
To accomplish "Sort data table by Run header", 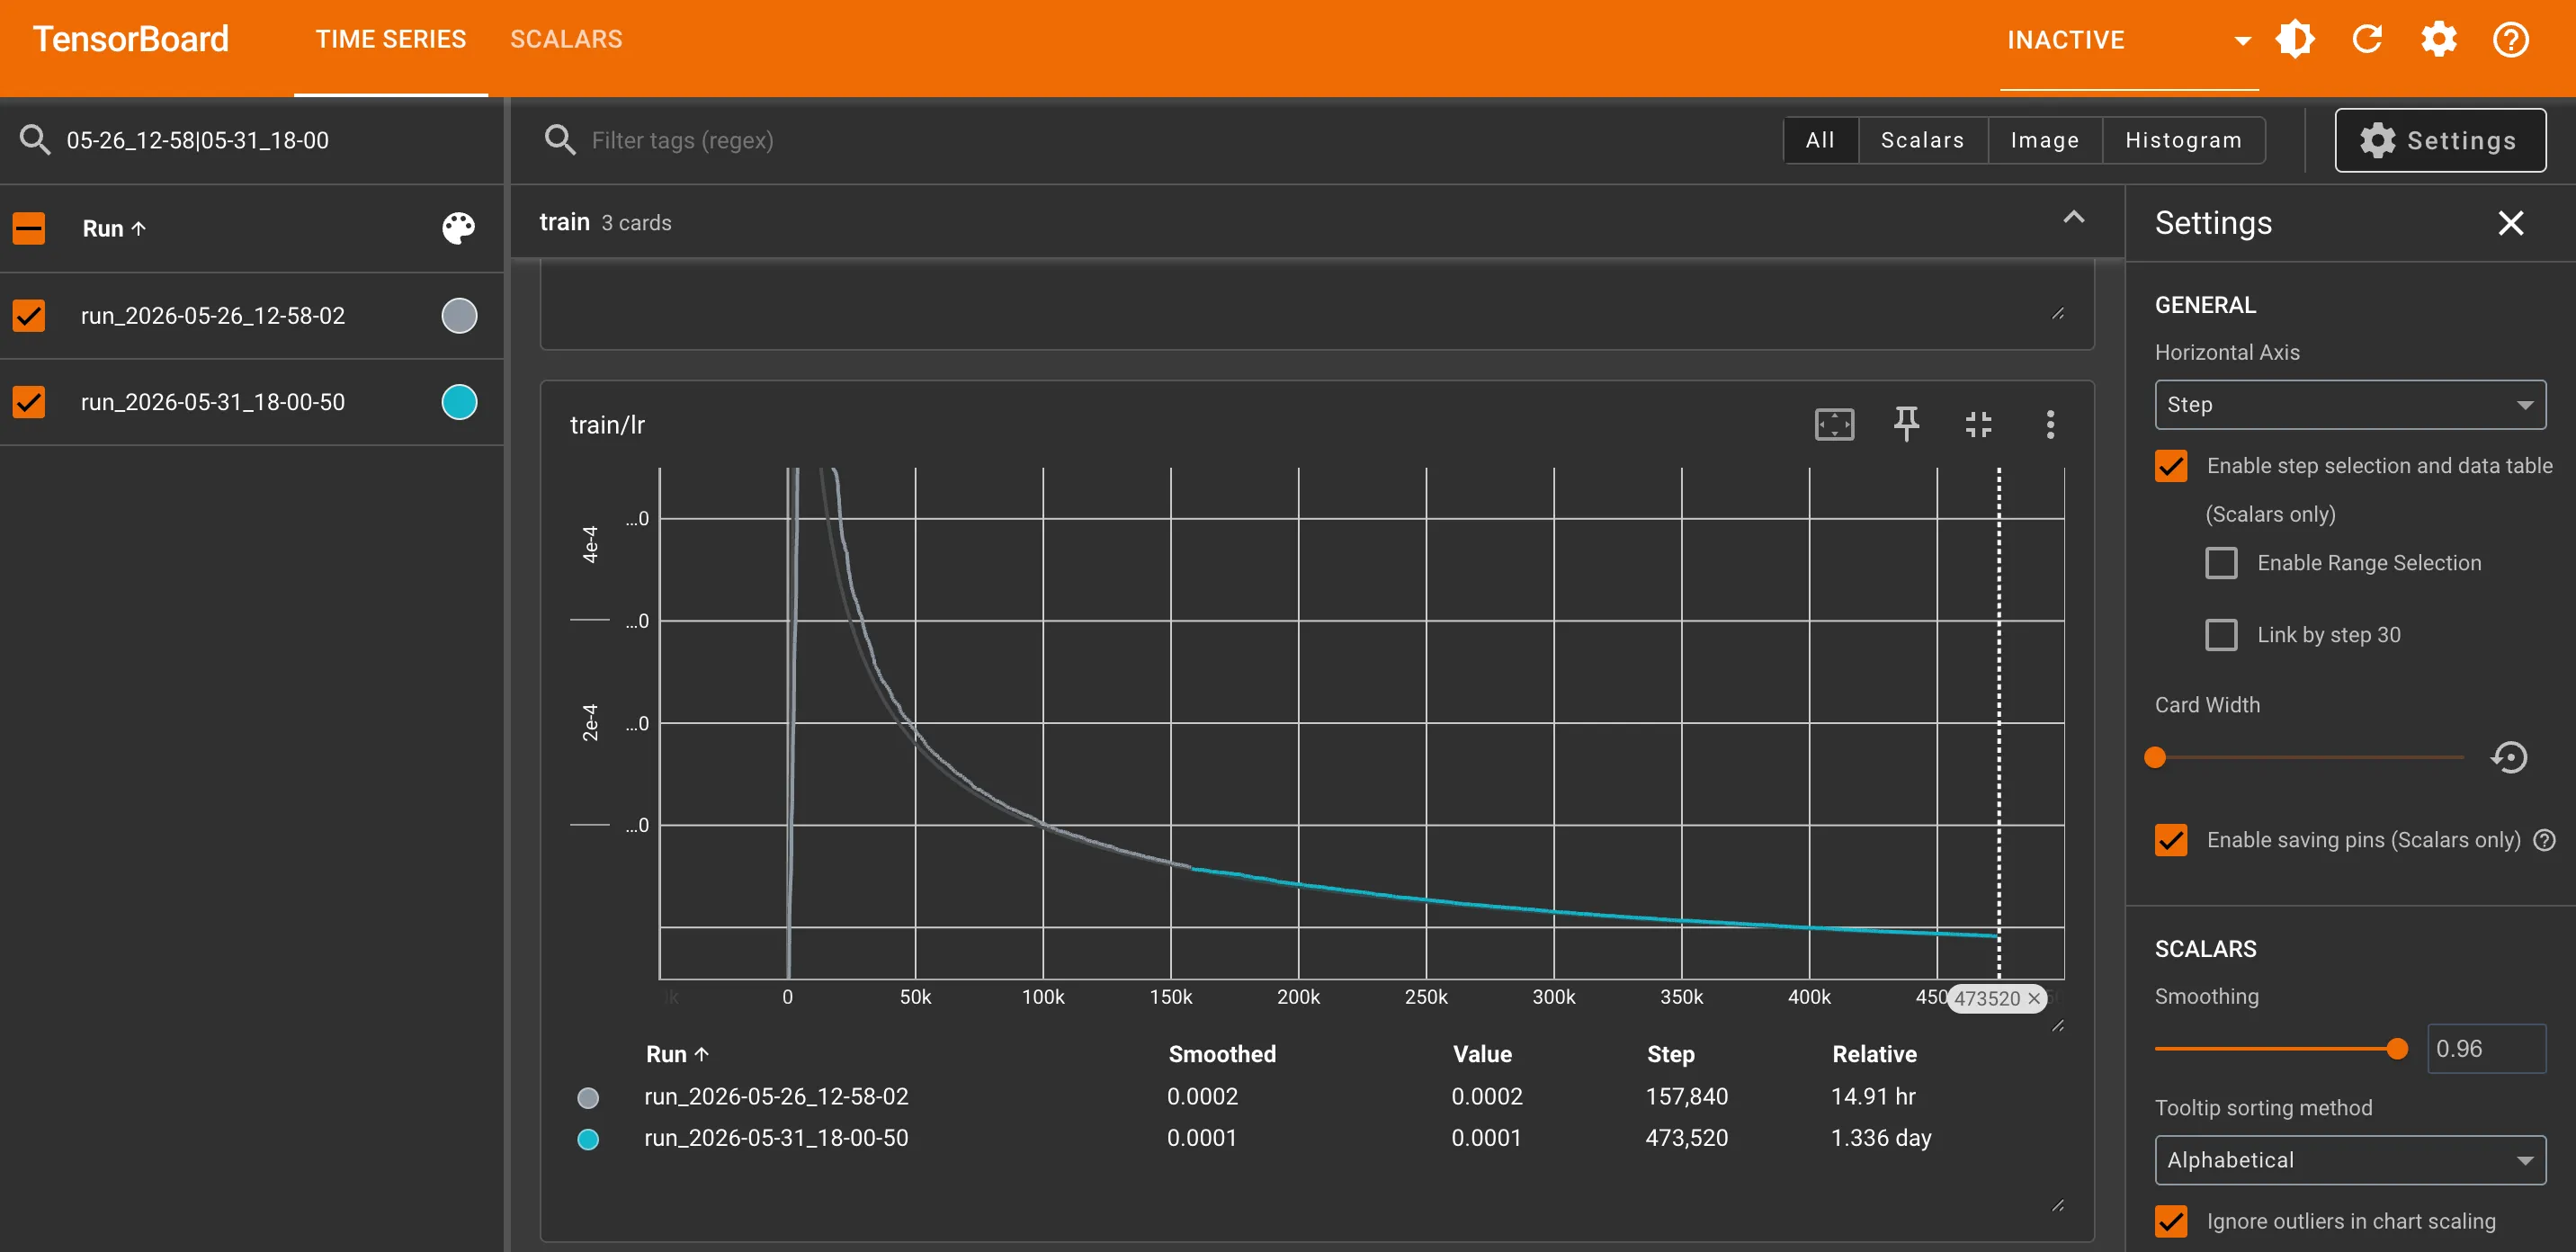I will click(677, 1054).
